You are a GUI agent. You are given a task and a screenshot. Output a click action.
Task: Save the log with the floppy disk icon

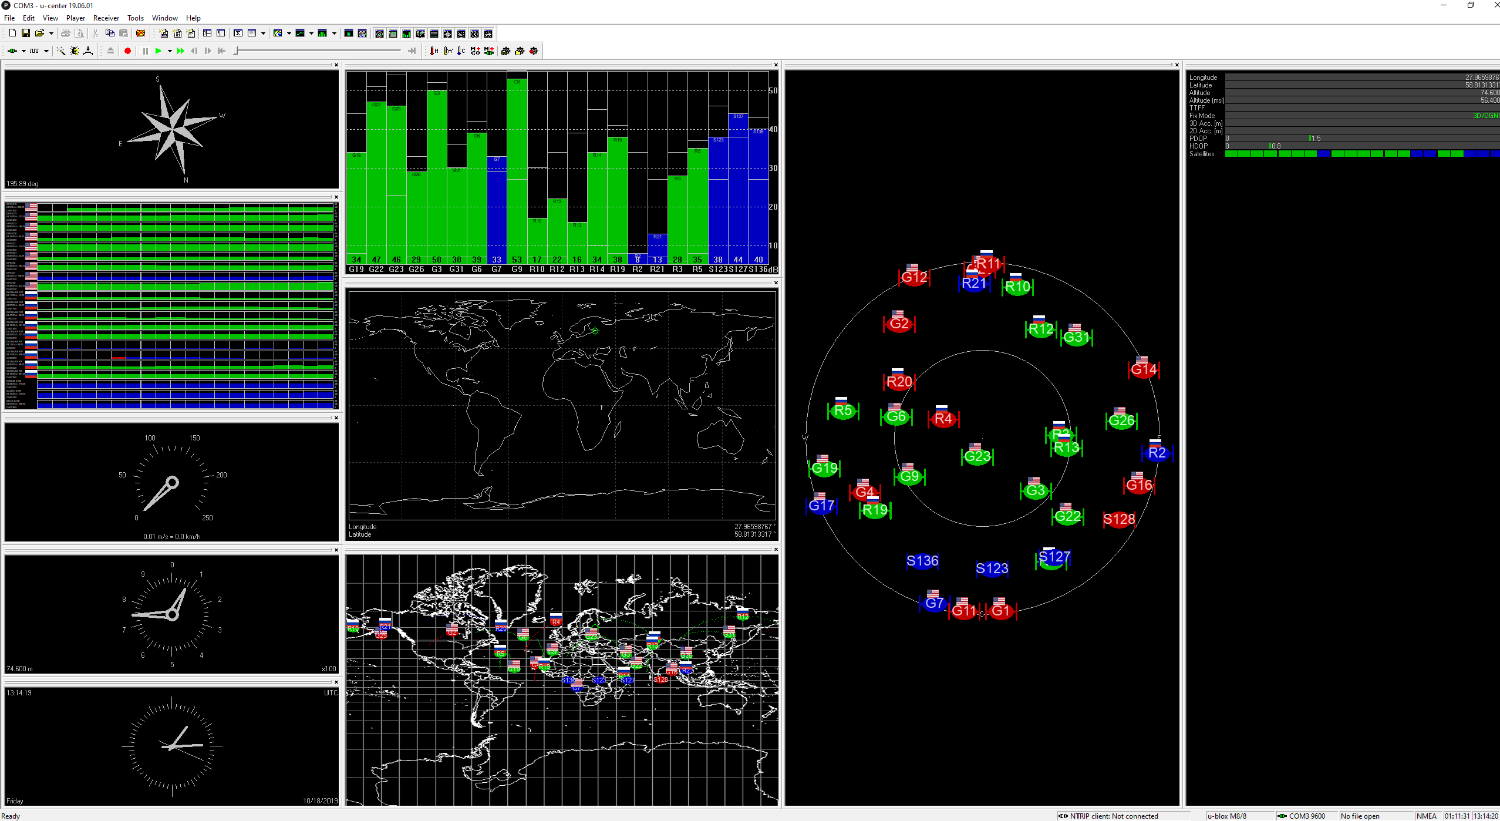pyautogui.click(x=26, y=33)
